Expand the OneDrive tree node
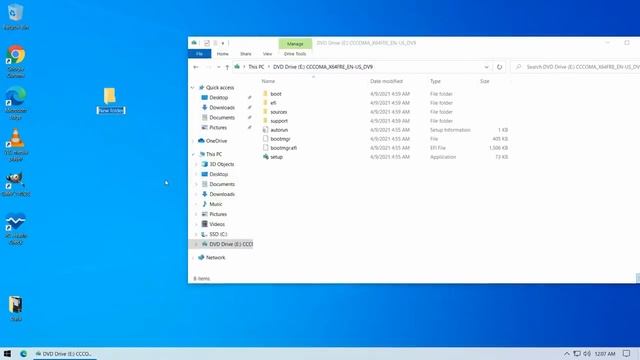 (193, 141)
